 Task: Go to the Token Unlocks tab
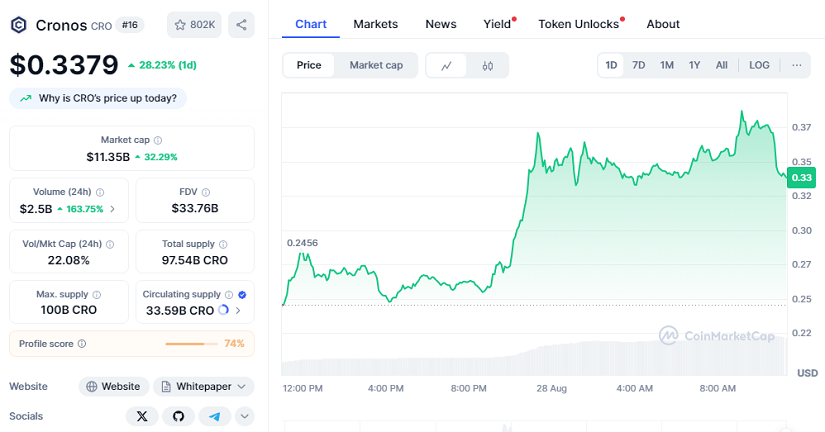click(578, 24)
